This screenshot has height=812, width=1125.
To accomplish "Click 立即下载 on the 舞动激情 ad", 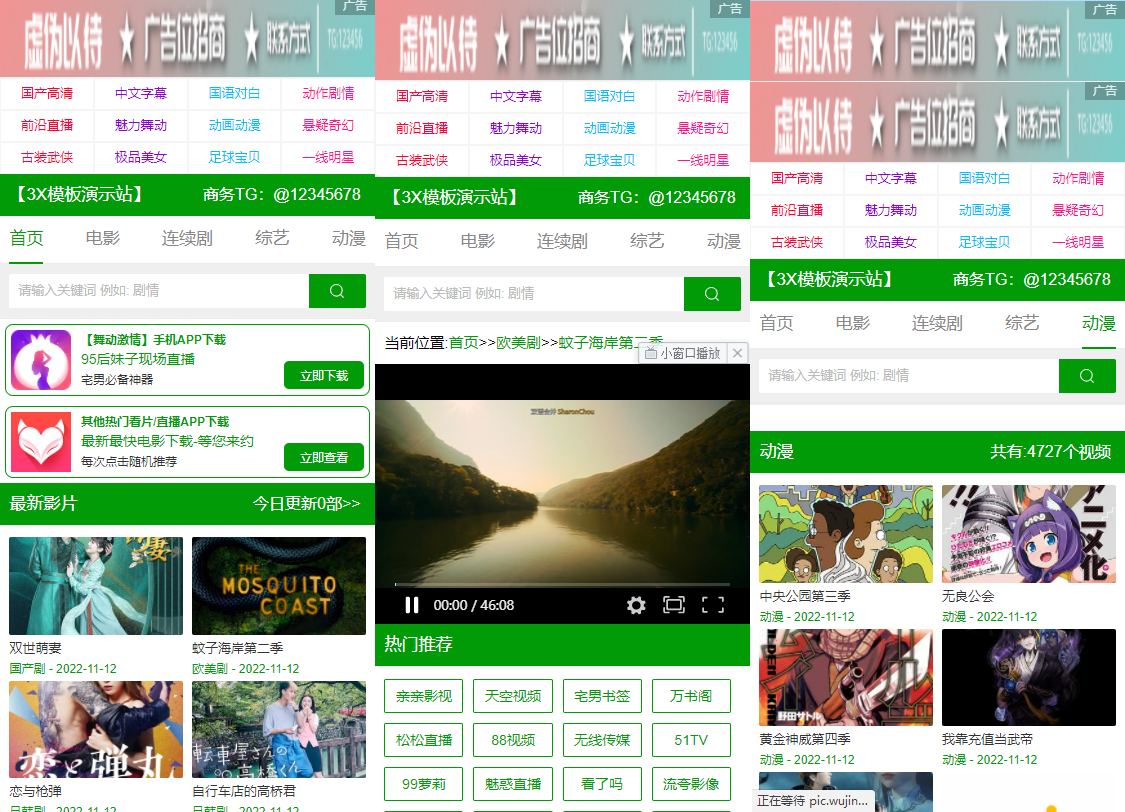I will 324,375.
